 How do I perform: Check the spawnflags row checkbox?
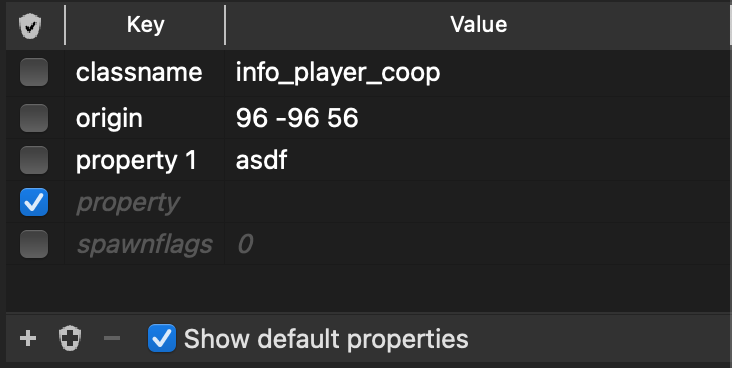click(34, 244)
